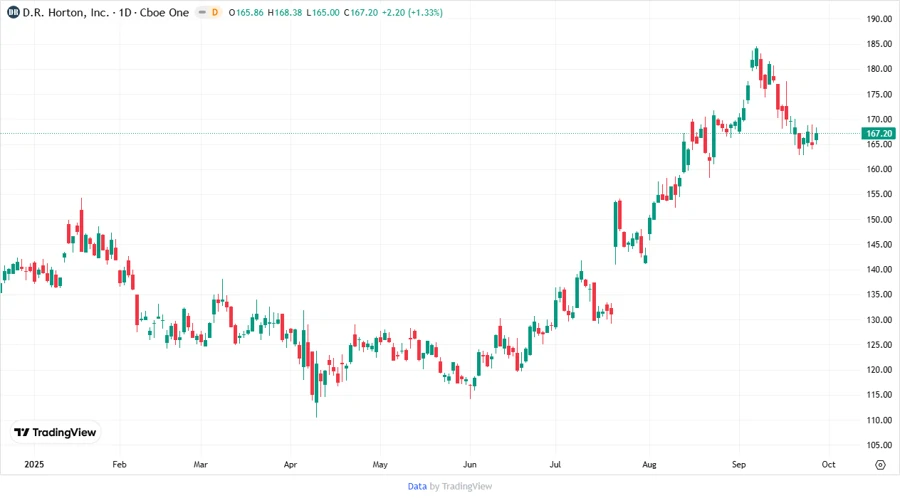Viewport: 900px width, 498px height.
Task: Click the Apr time axis label
Action: tap(290, 464)
